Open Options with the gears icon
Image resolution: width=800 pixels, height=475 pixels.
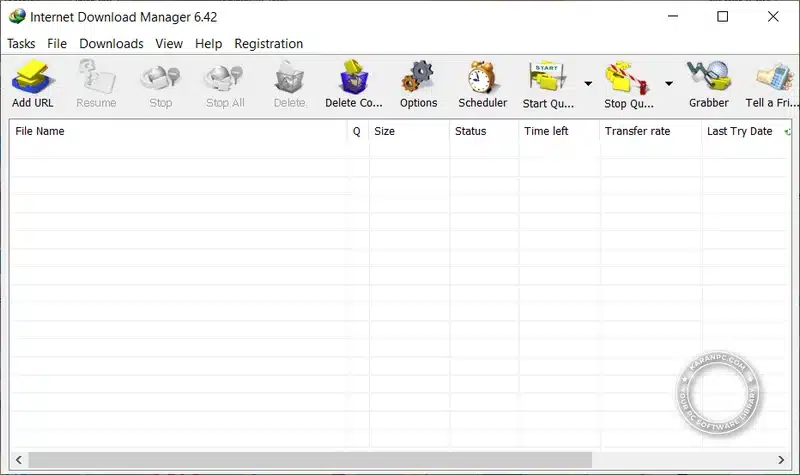tap(418, 77)
